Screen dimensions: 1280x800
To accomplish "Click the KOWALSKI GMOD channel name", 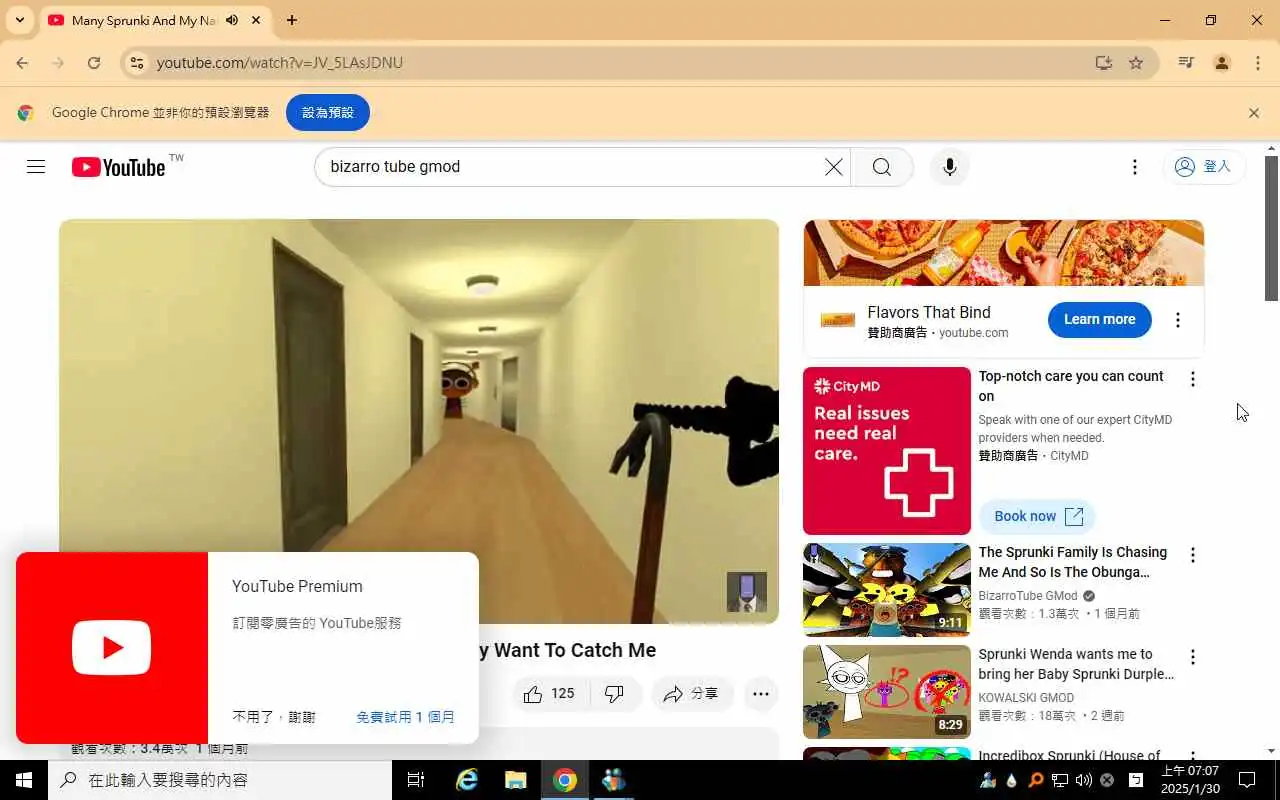I will pos(1026,697).
